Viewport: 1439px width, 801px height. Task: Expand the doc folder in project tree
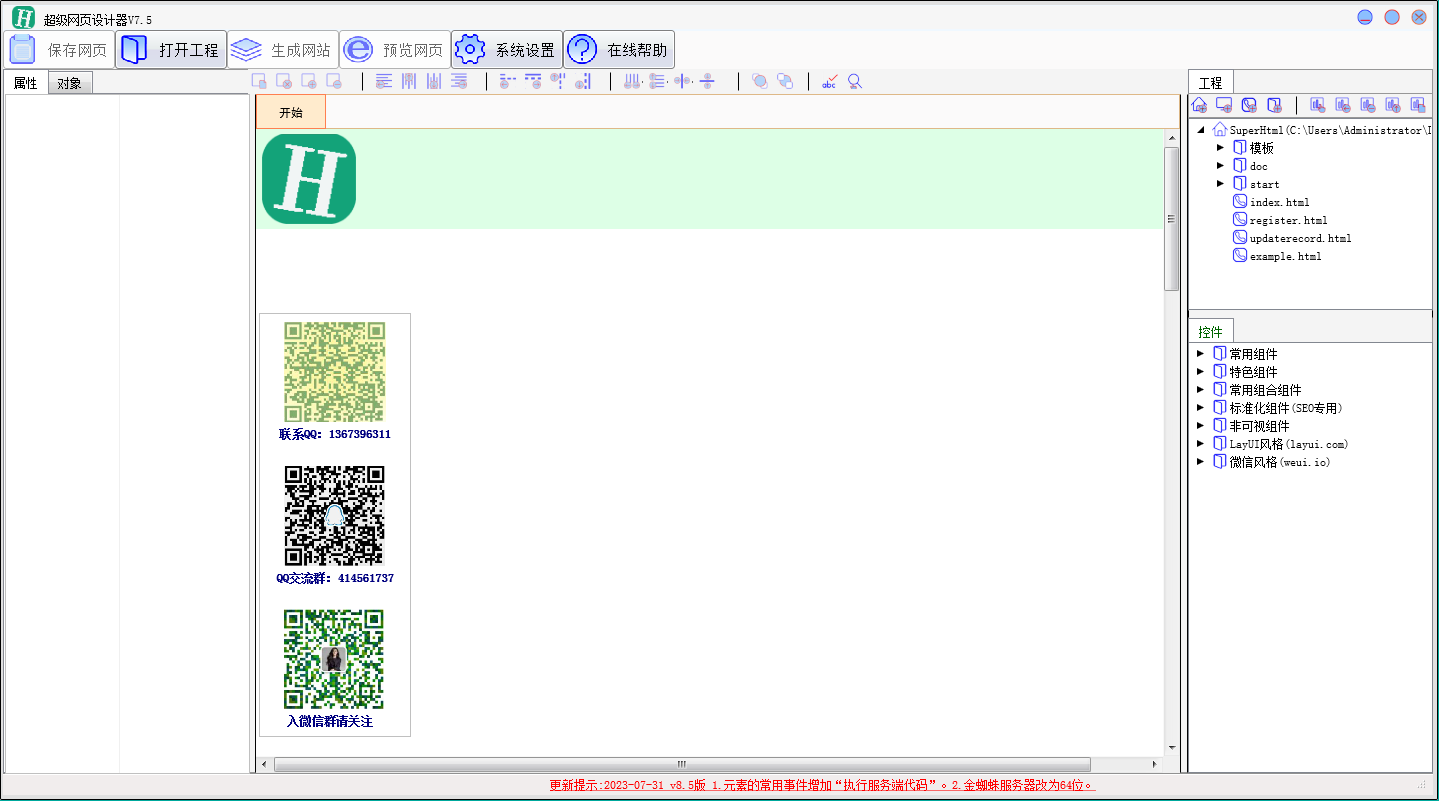[x=1220, y=165]
